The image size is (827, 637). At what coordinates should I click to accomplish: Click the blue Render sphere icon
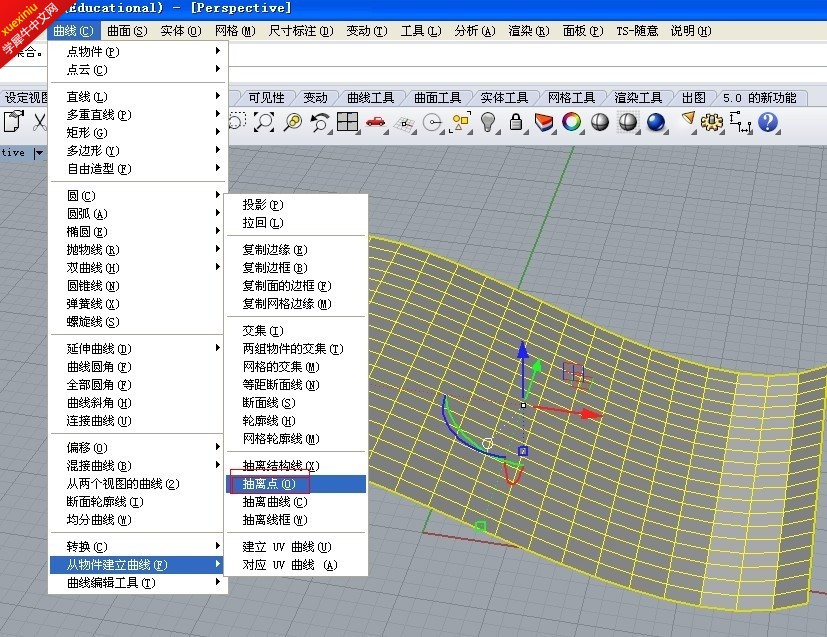(656, 122)
